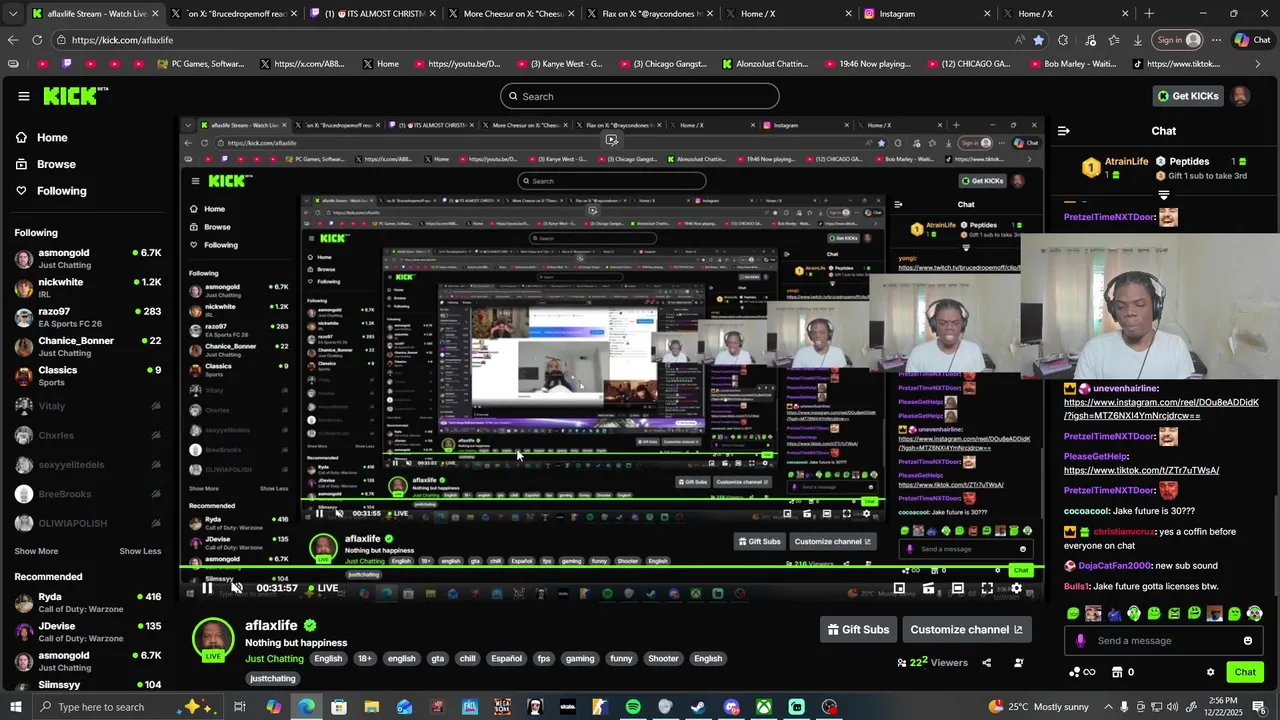Image resolution: width=1280 pixels, height=720 pixels.
Task: Click the Send a message field
Action: coord(1166,641)
